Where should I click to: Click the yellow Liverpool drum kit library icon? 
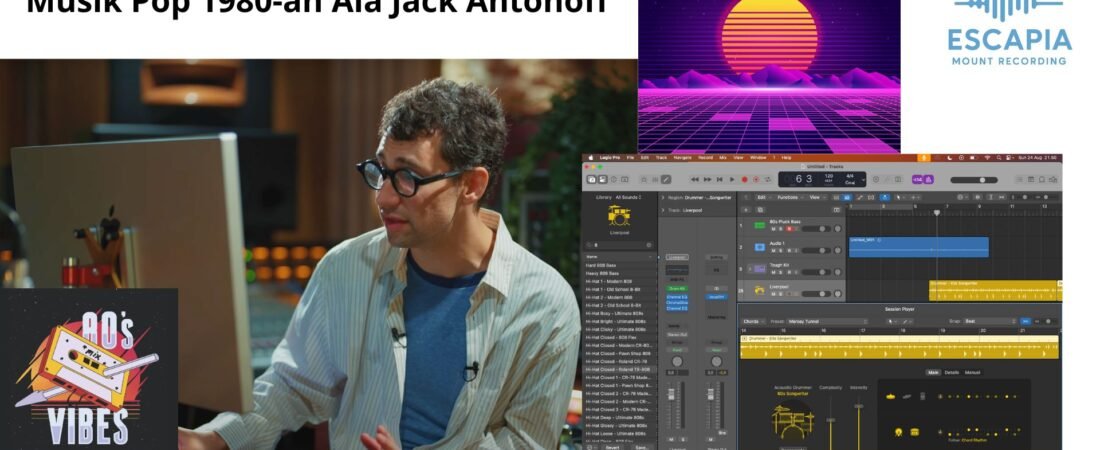[x=619, y=215]
